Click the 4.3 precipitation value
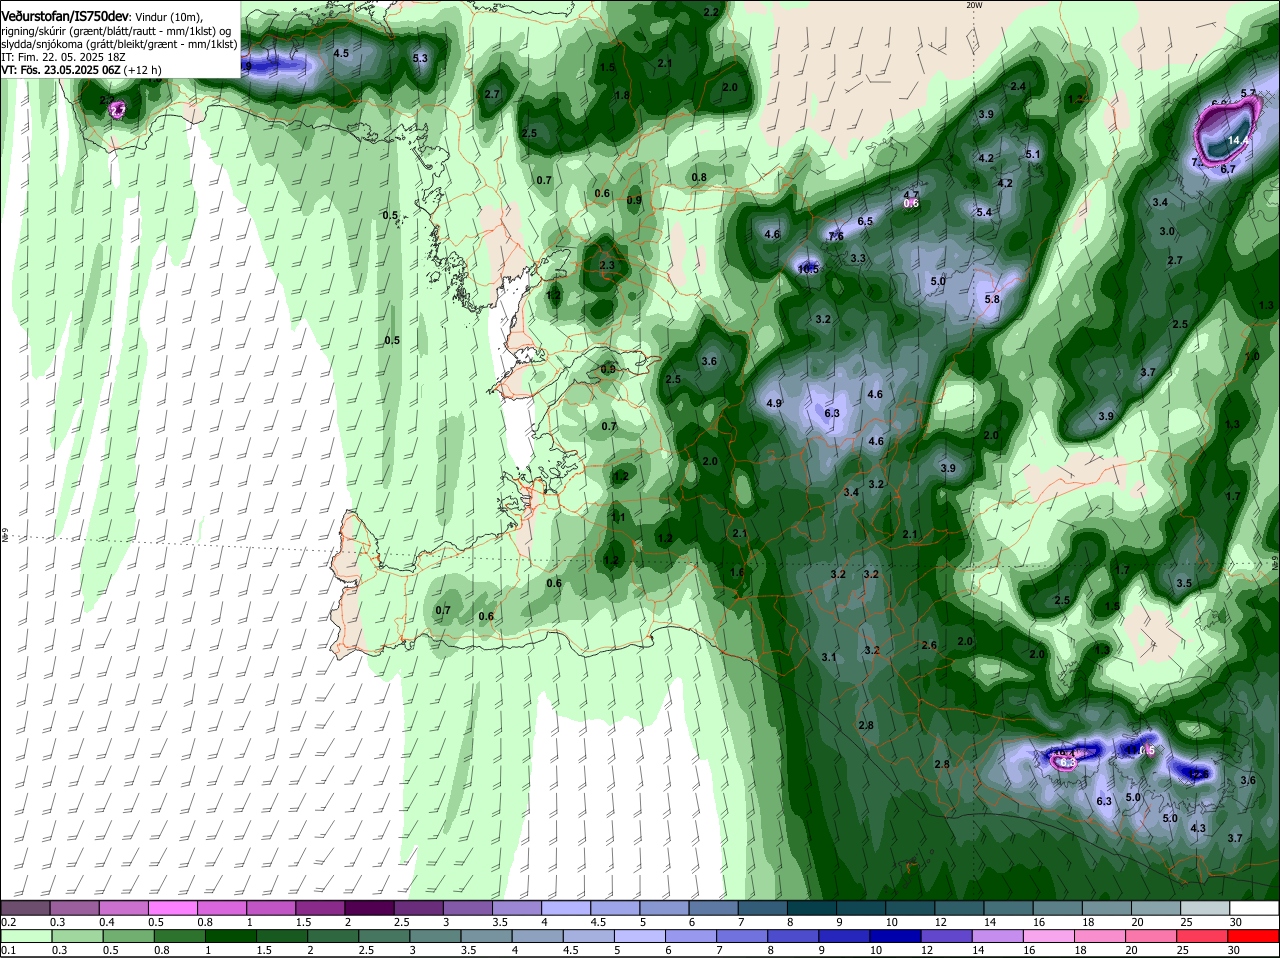The image size is (1280, 958). point(1198,828)
